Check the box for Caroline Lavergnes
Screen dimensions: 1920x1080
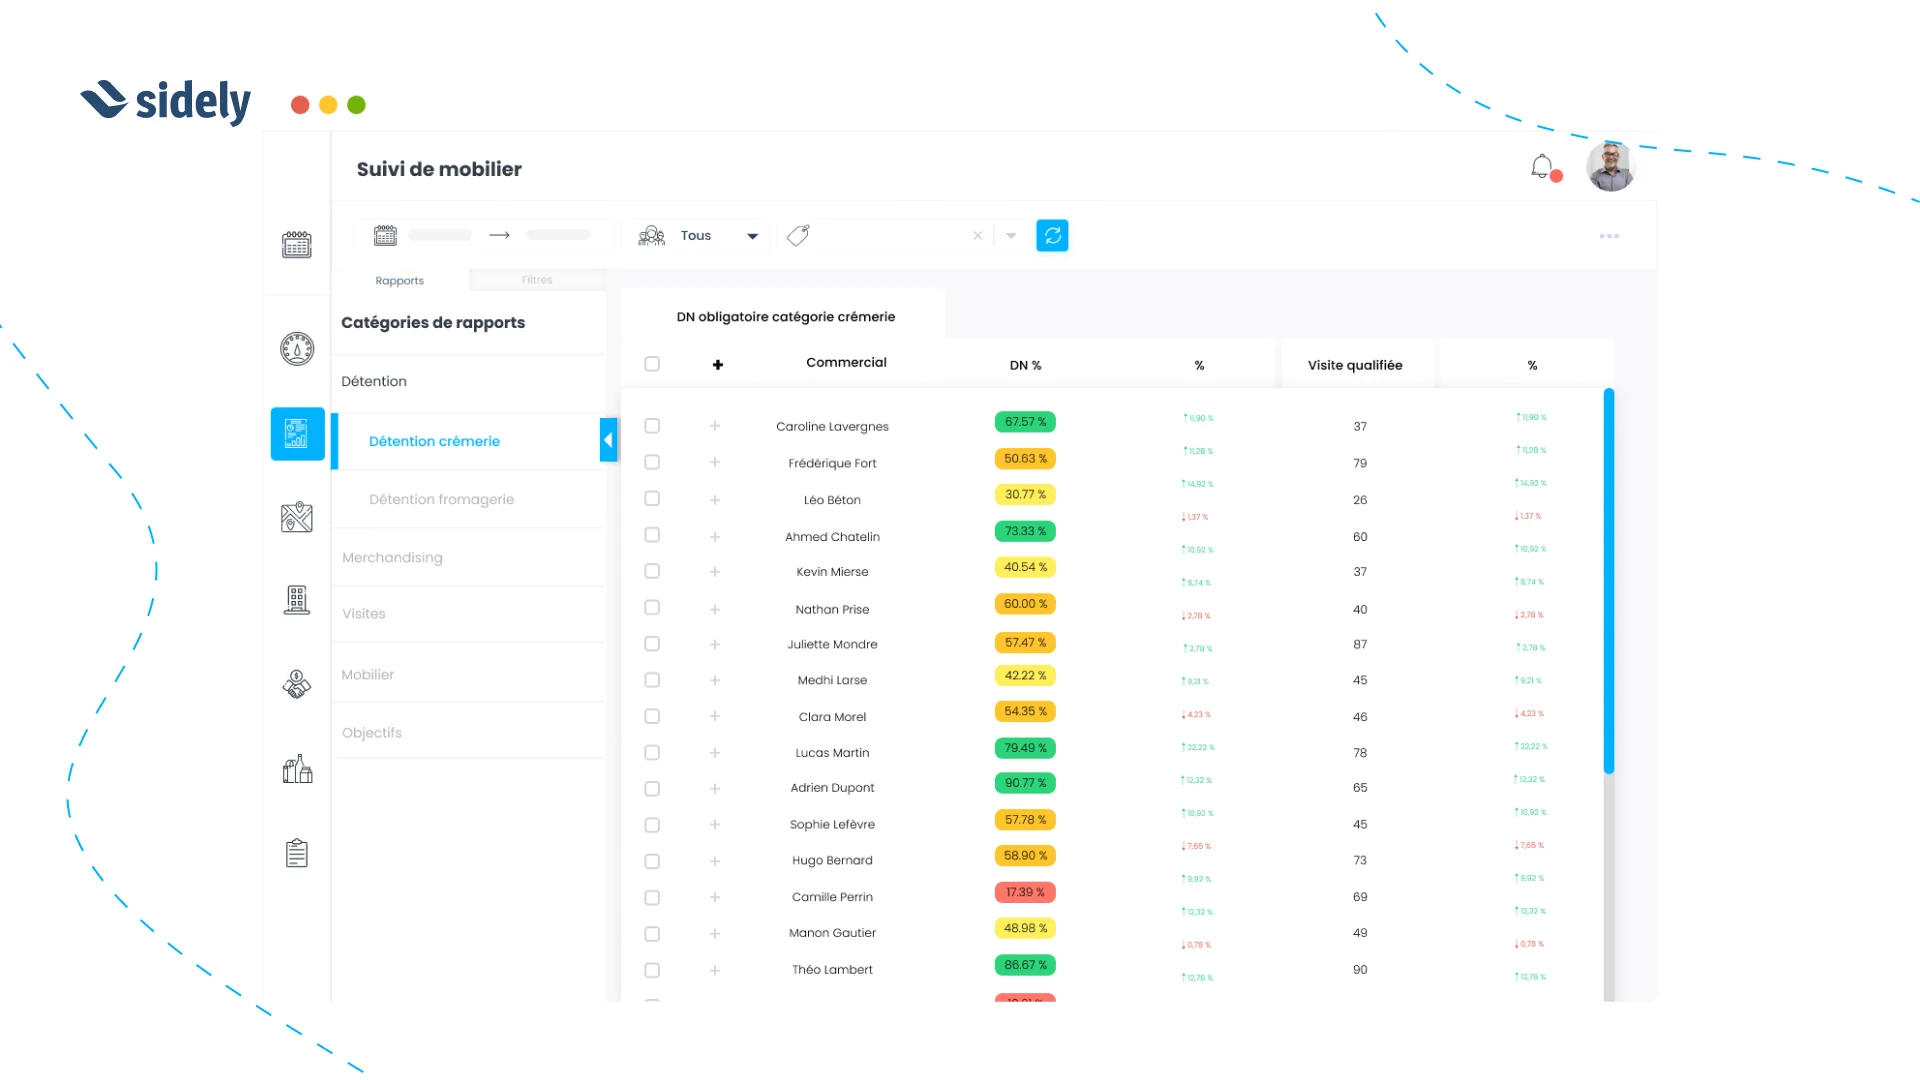(x=652, y=426)
